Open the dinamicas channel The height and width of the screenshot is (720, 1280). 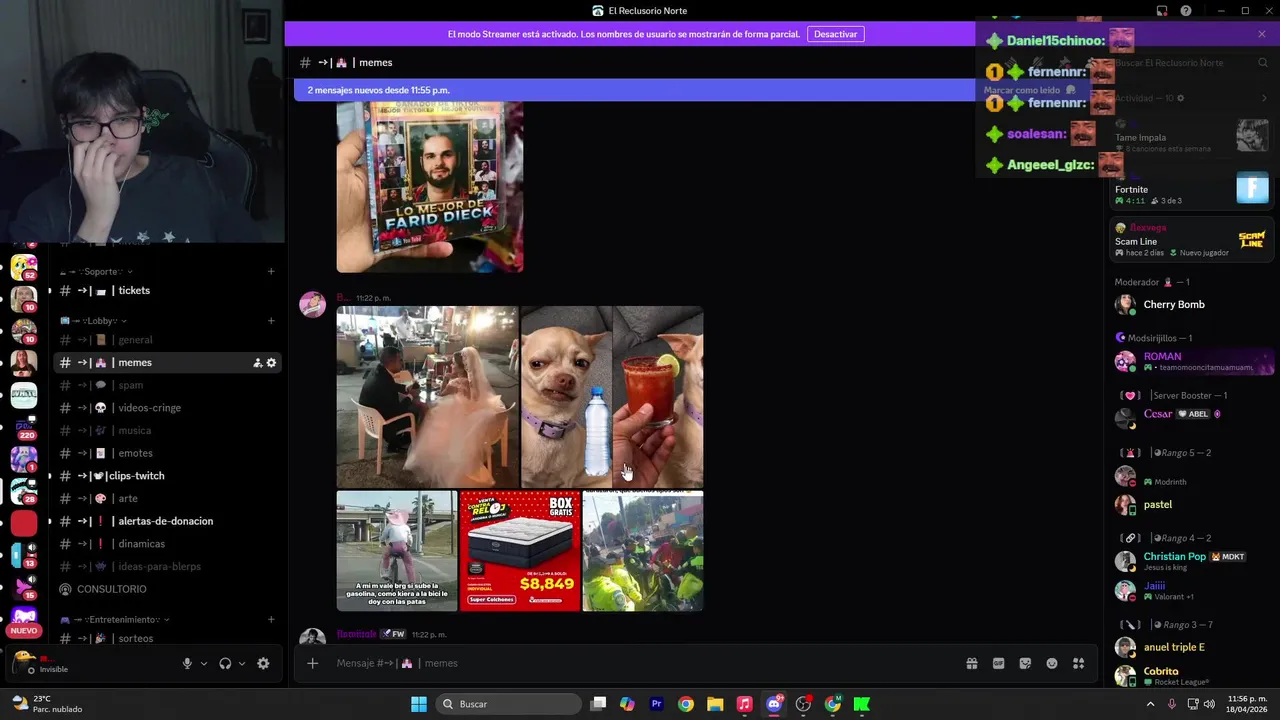coord(168,544)
